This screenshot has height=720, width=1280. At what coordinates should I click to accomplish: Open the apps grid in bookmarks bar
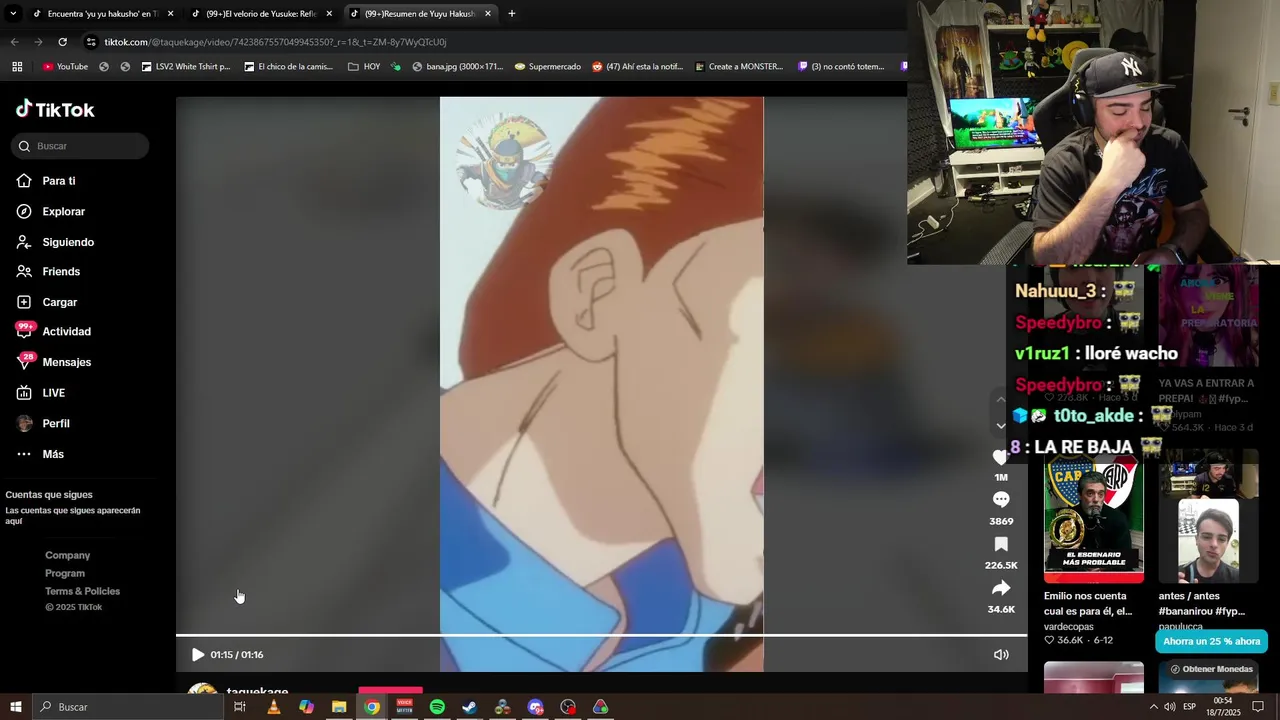pyautogui.click(x=17, y=67)
